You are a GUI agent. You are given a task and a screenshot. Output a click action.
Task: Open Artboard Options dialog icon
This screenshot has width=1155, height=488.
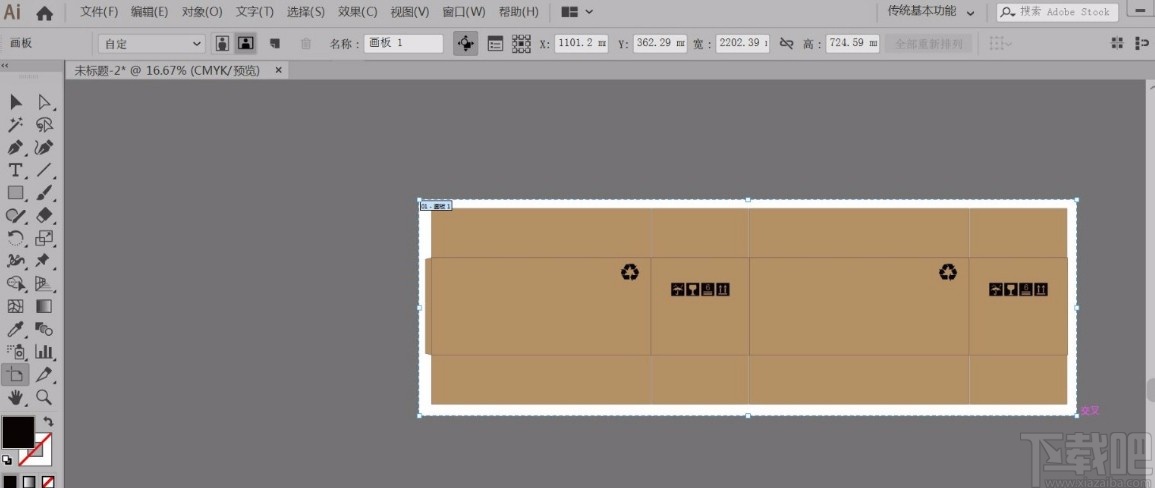click(496, 43)
